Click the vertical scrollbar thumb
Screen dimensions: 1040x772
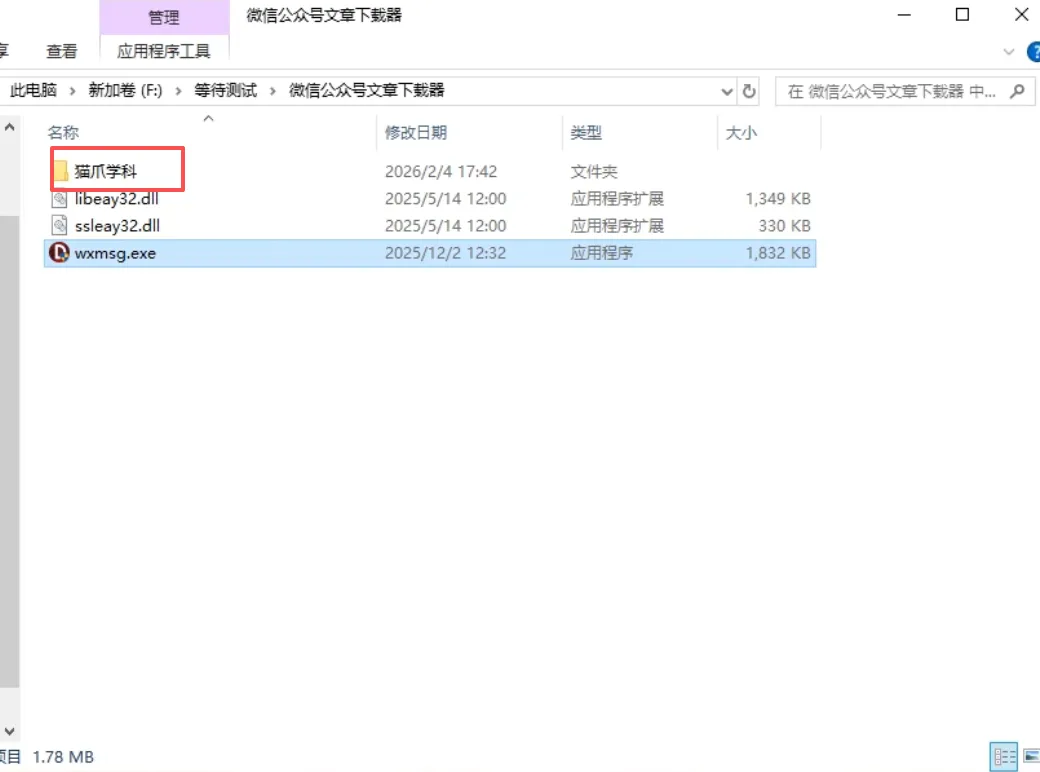point(9,451)
